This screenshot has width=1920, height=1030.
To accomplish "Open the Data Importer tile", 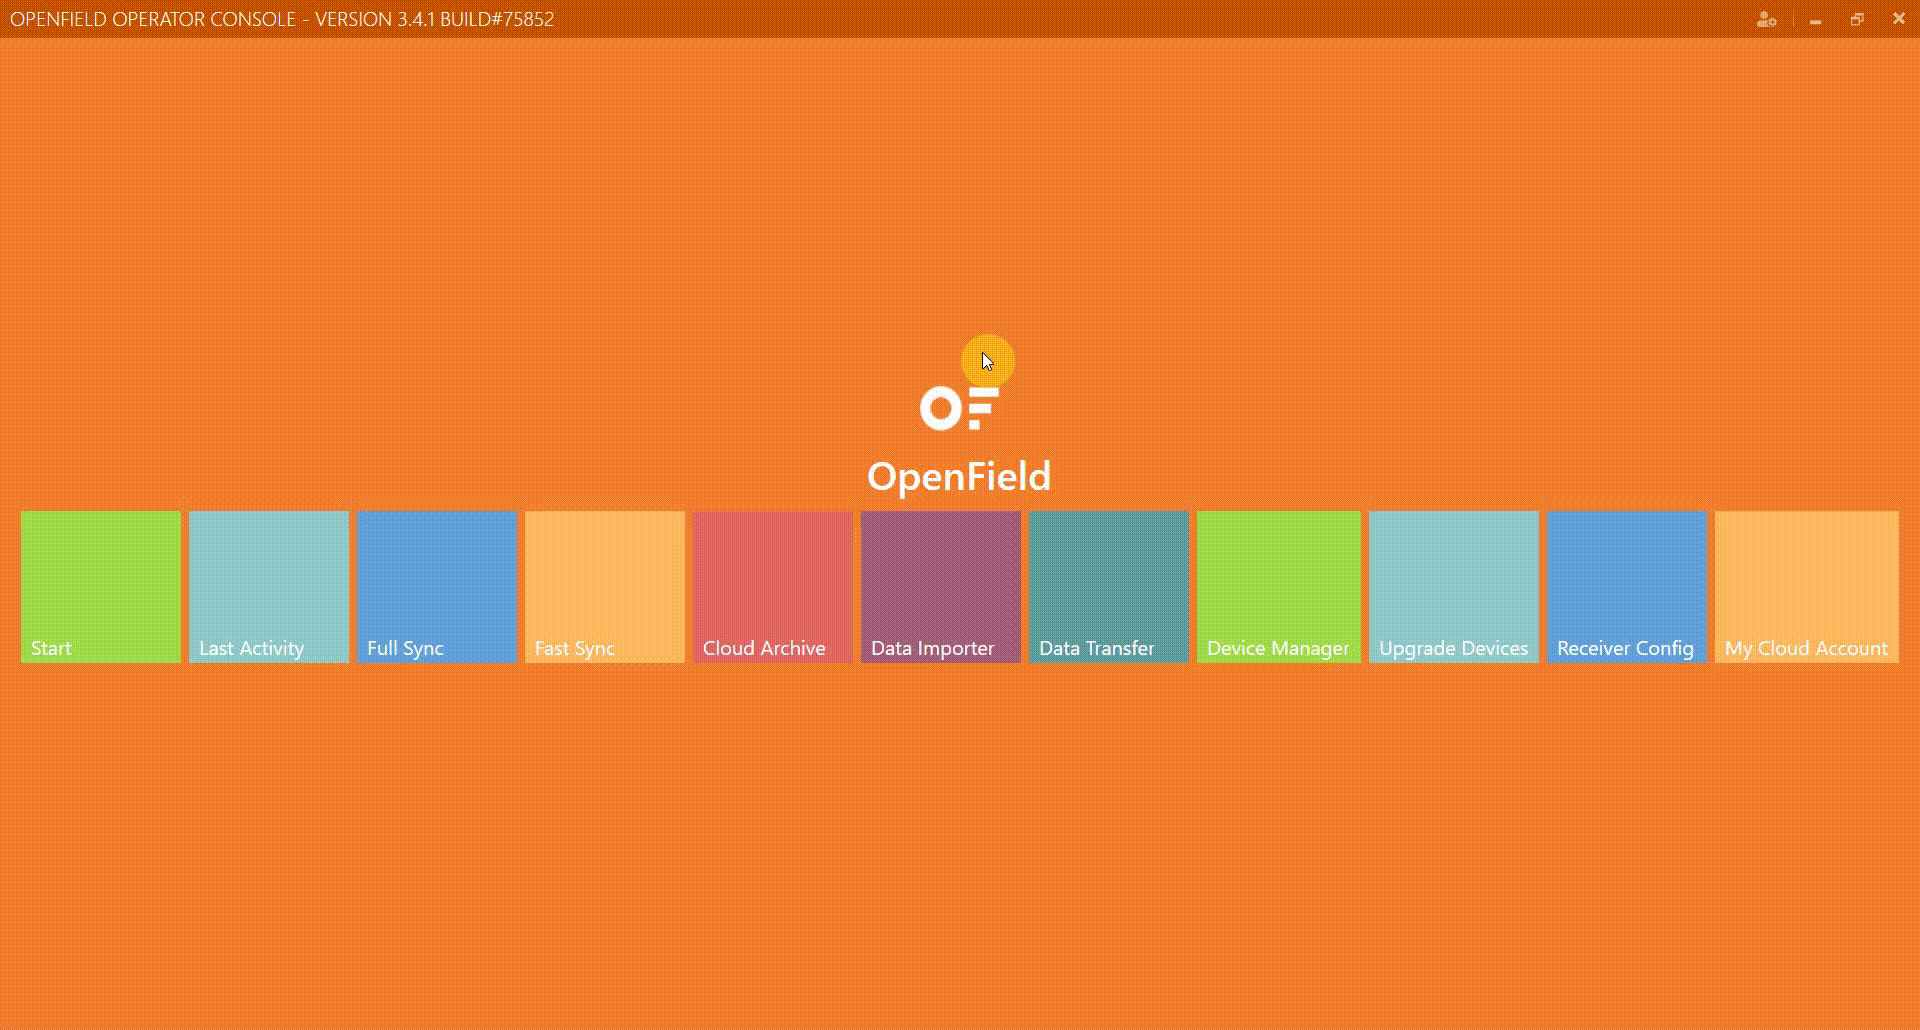I will pos(941,587).
